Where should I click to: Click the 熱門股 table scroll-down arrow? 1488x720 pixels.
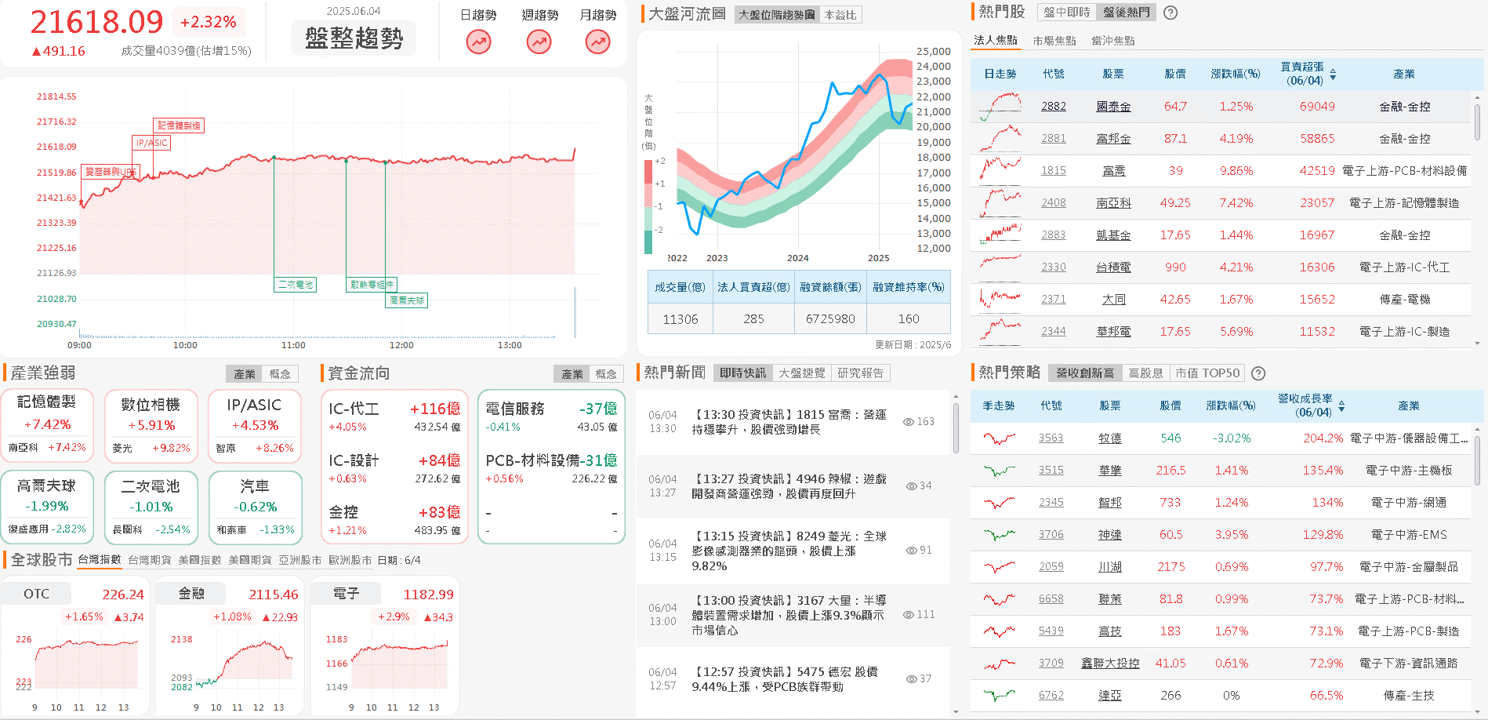[1479, 342]
